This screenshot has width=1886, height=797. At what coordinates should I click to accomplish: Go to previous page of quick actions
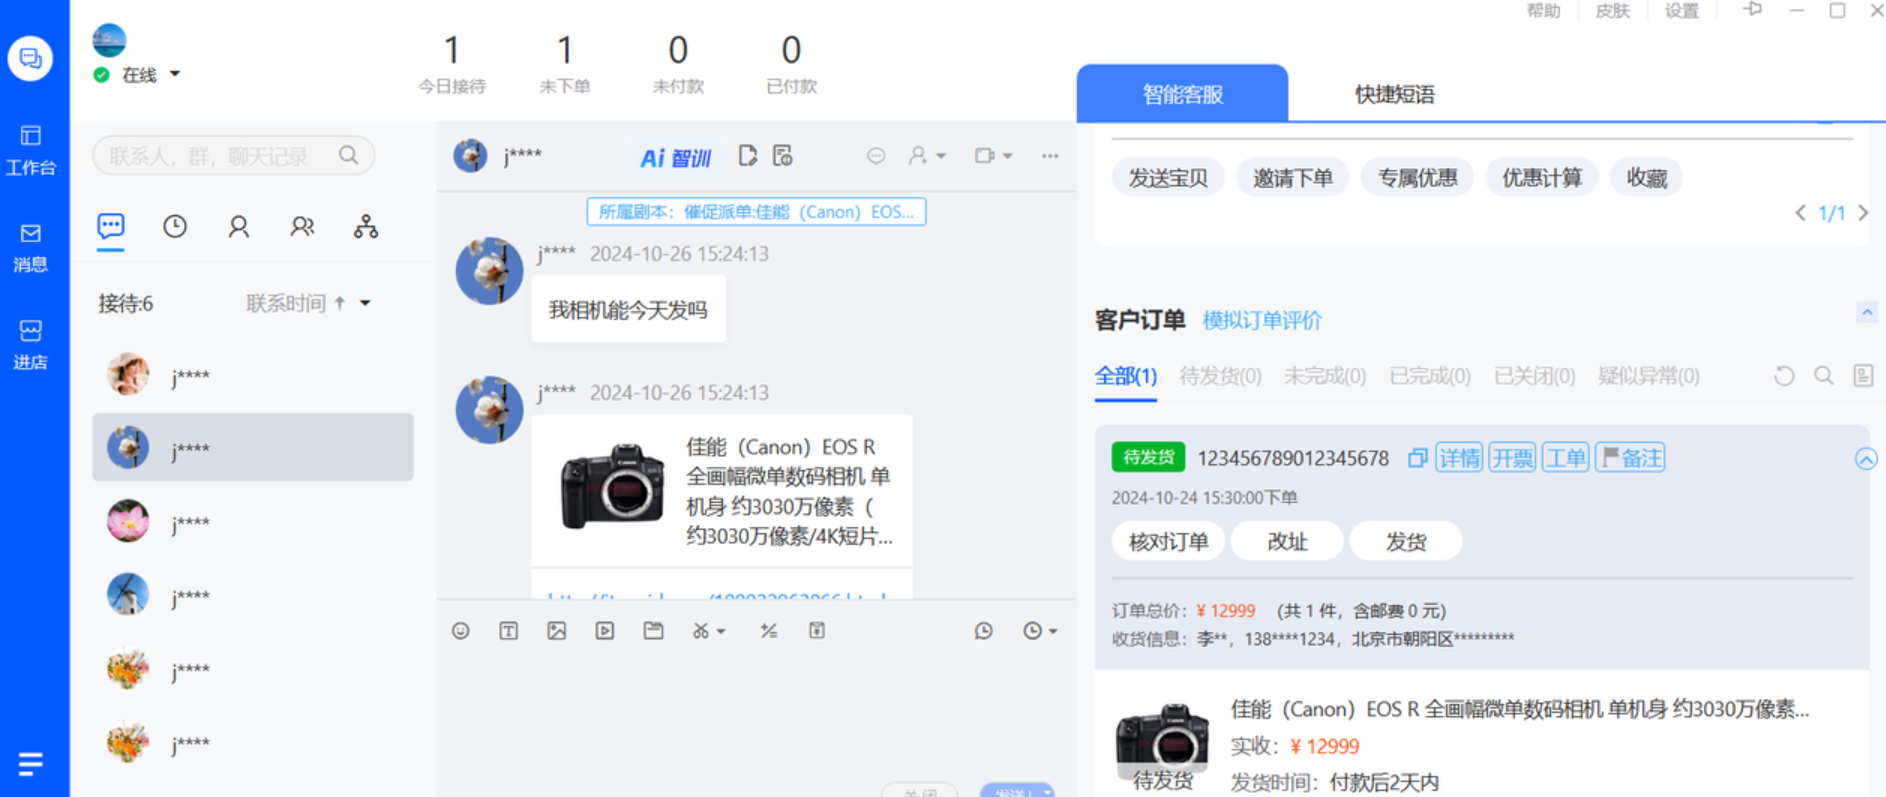1800,213
